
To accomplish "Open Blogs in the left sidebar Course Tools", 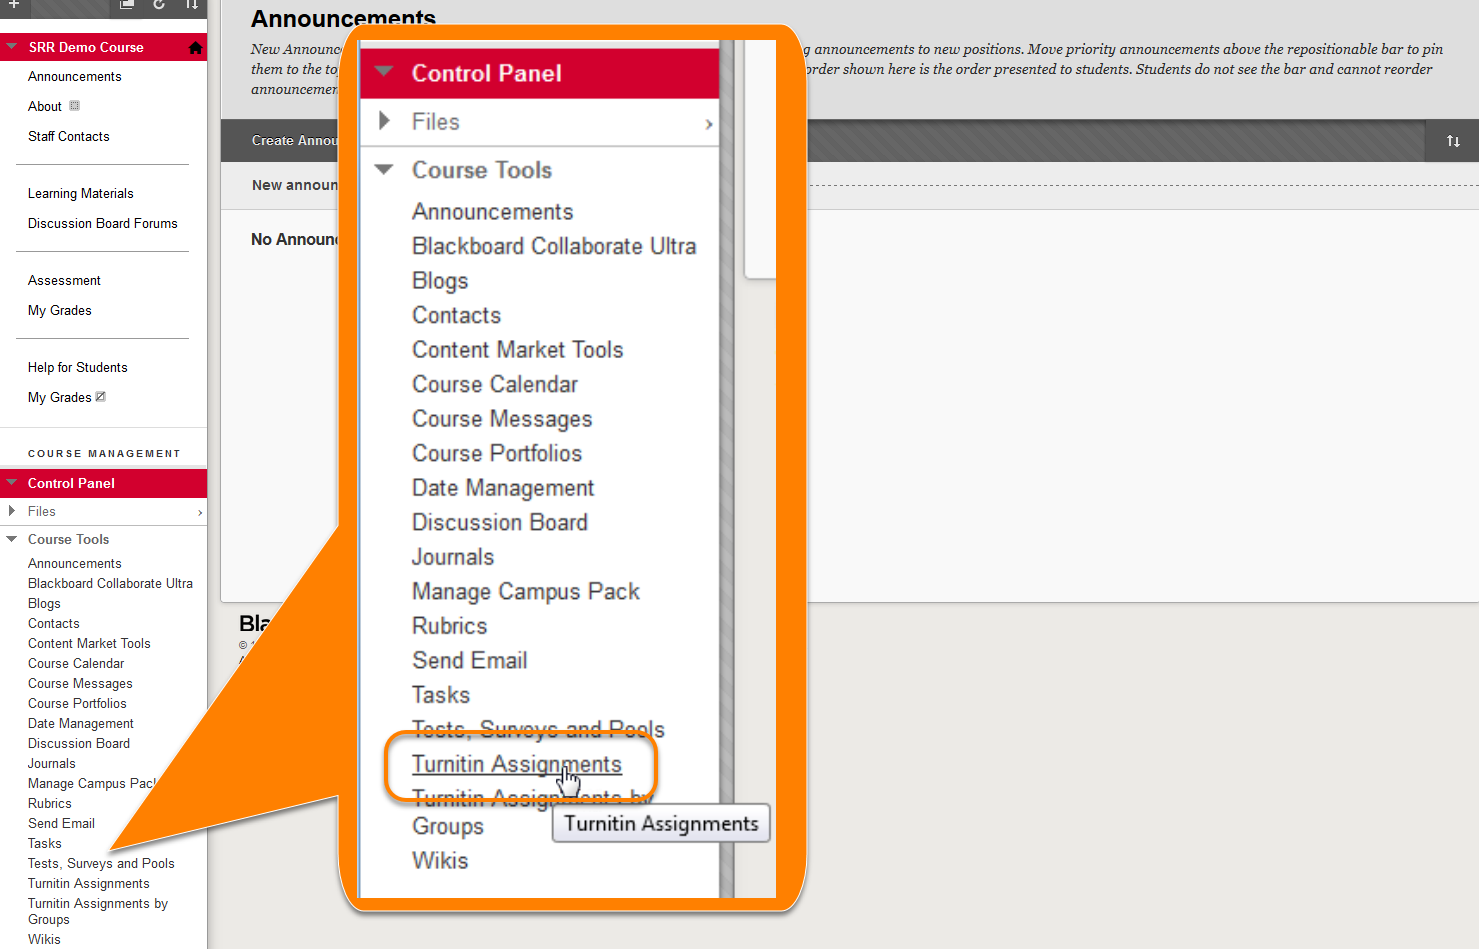I will point(44,603).
